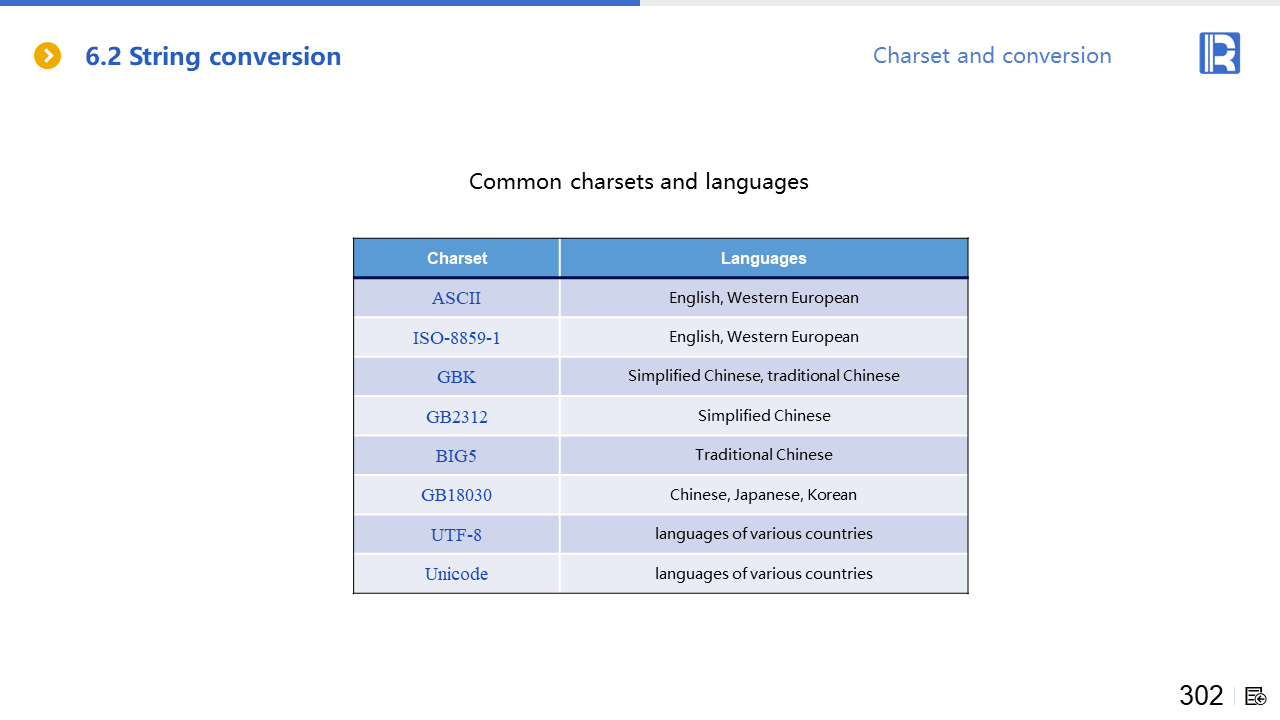
Task: Click the 'Charset and conversion' header text
Action: tap(991, 56)
